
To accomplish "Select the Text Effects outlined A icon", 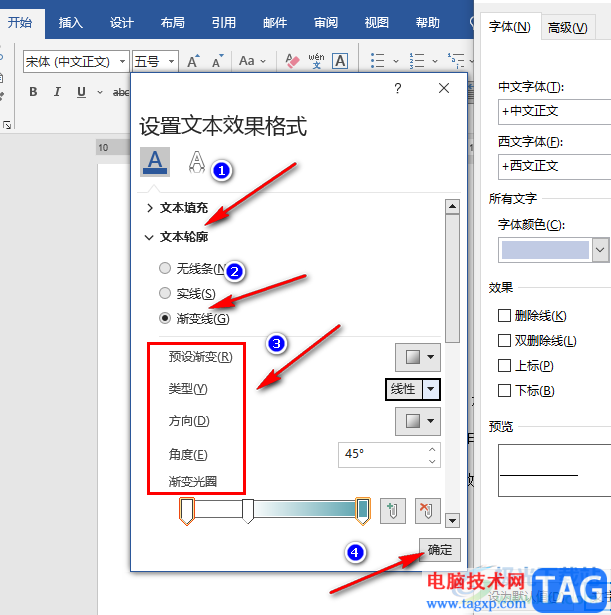I will click(x=196, y=162).
